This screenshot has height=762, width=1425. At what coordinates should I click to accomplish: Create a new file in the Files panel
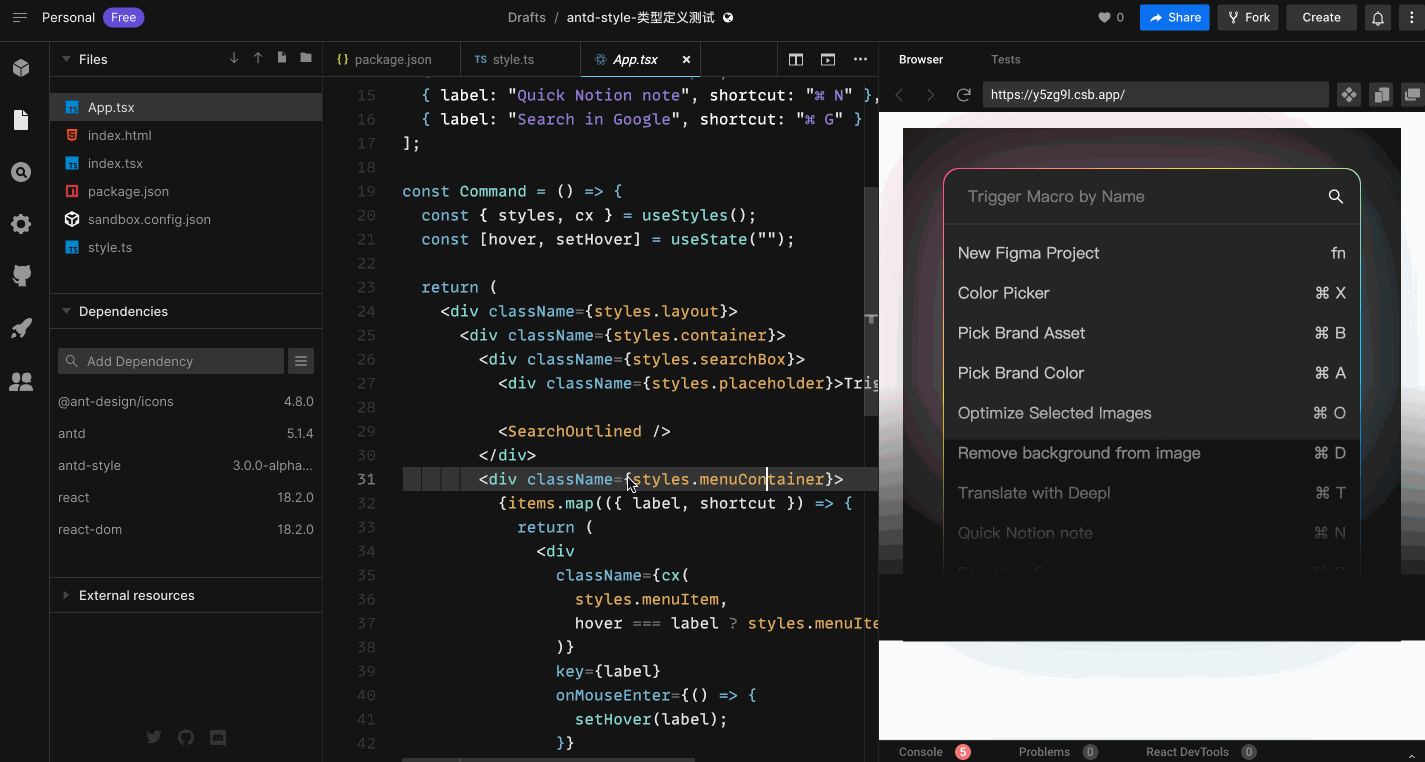pyautogui.click(x=281, y=58)
